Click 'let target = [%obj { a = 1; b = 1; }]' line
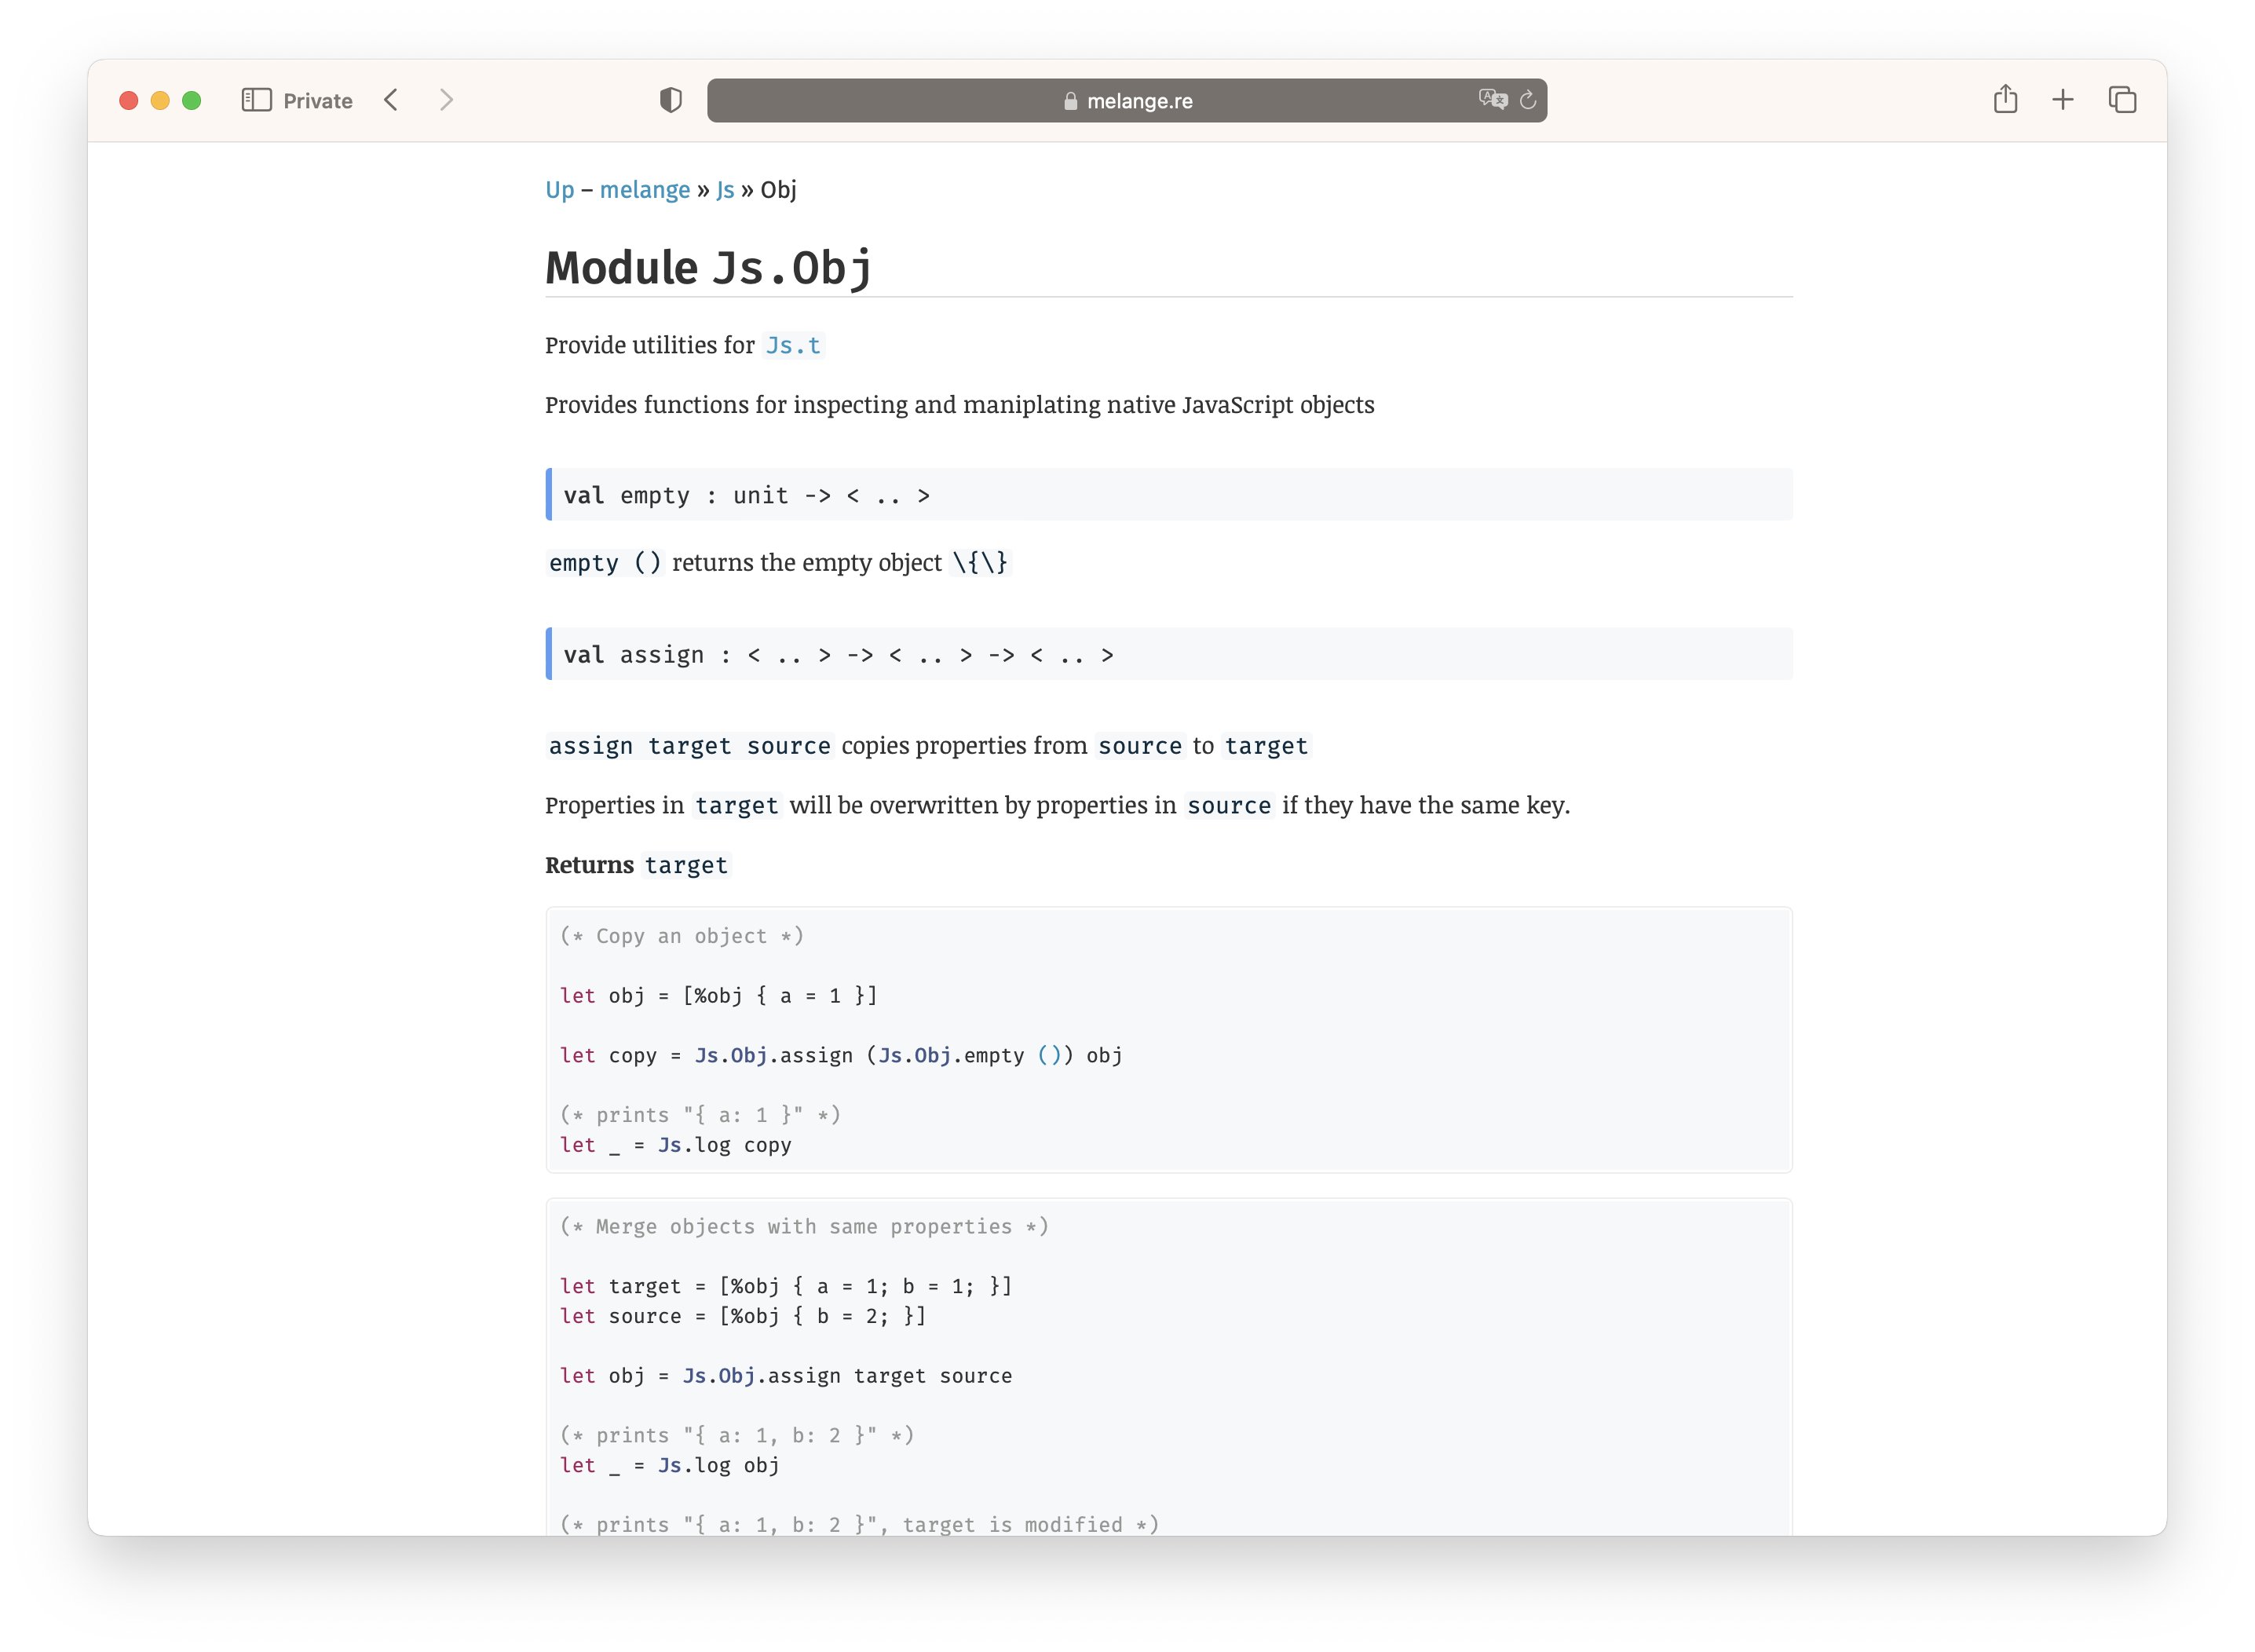2255x1652 pixels. click(785, 1286)
